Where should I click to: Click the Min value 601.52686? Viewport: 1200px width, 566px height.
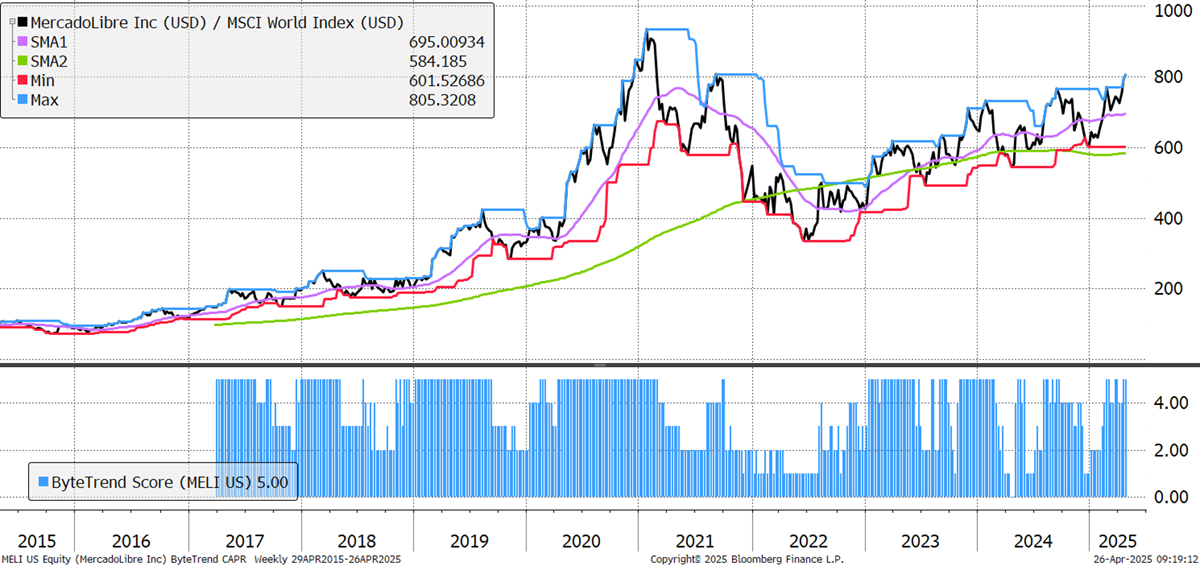point(447,81)
